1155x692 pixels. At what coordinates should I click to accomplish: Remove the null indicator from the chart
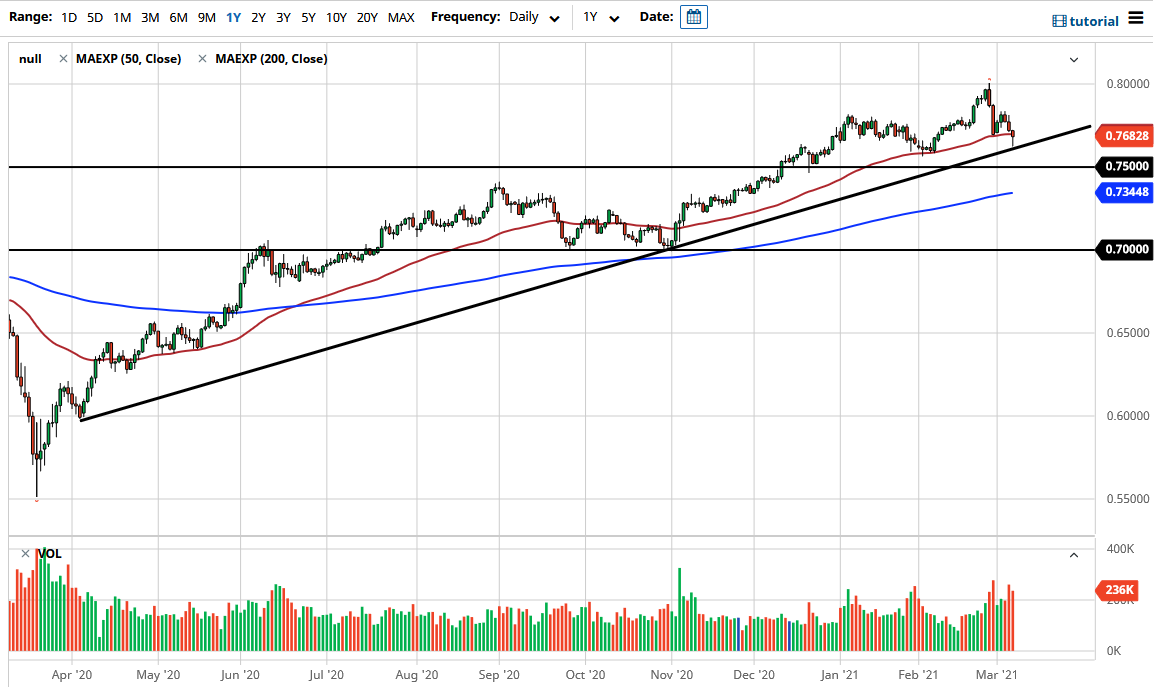[x=63, y=59]
